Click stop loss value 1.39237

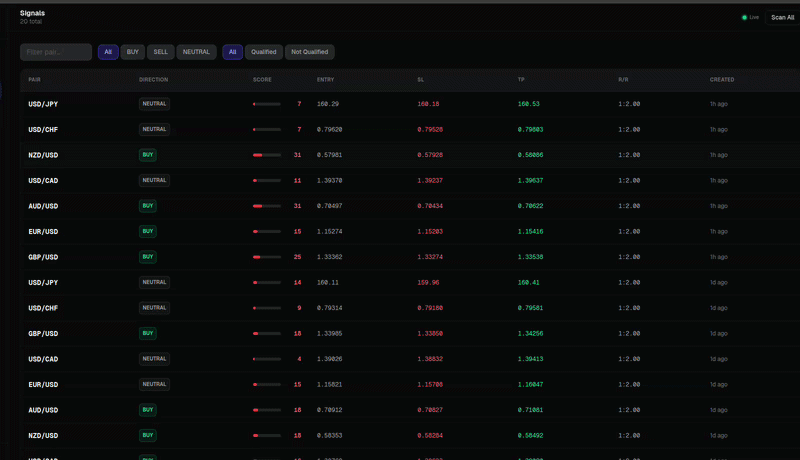tap(430, 181)
